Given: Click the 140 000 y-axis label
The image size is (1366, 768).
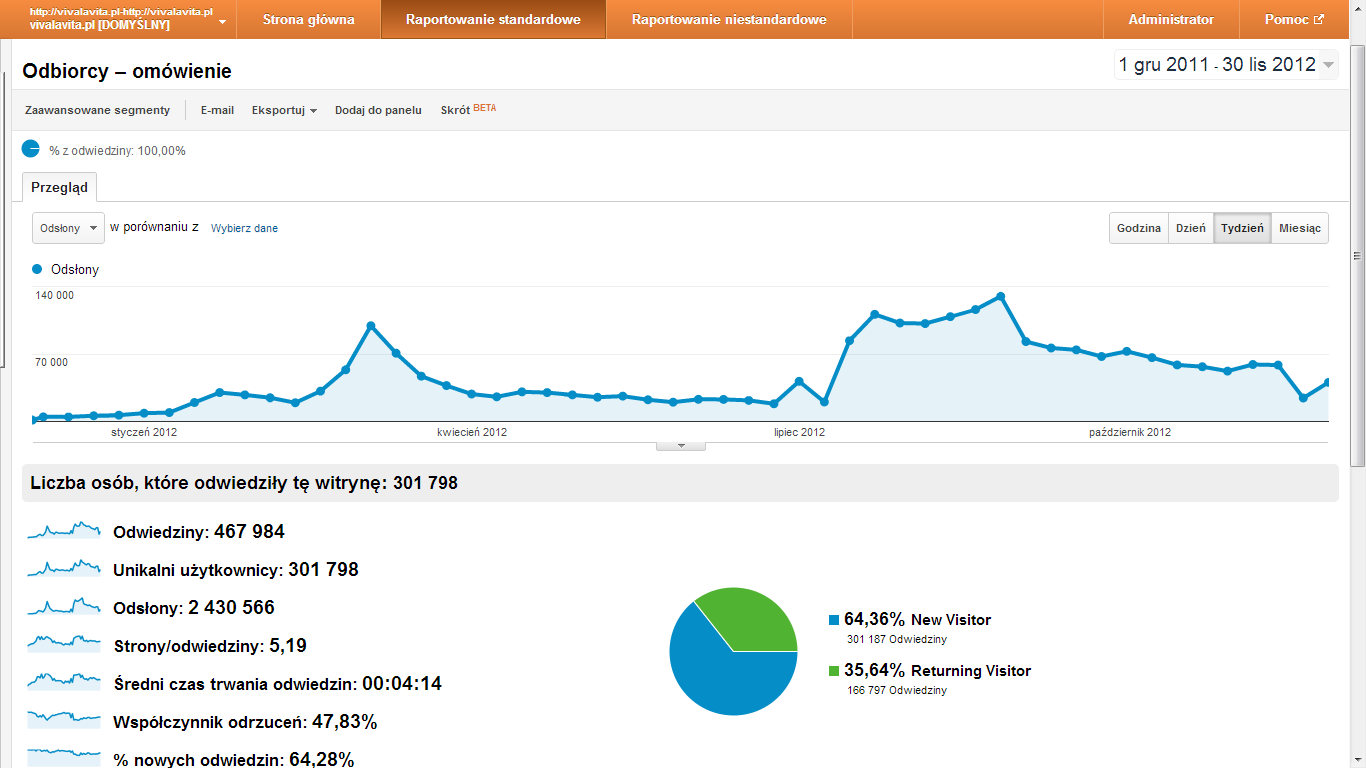Looking at the screenshot, I should (x=55, y=295).
